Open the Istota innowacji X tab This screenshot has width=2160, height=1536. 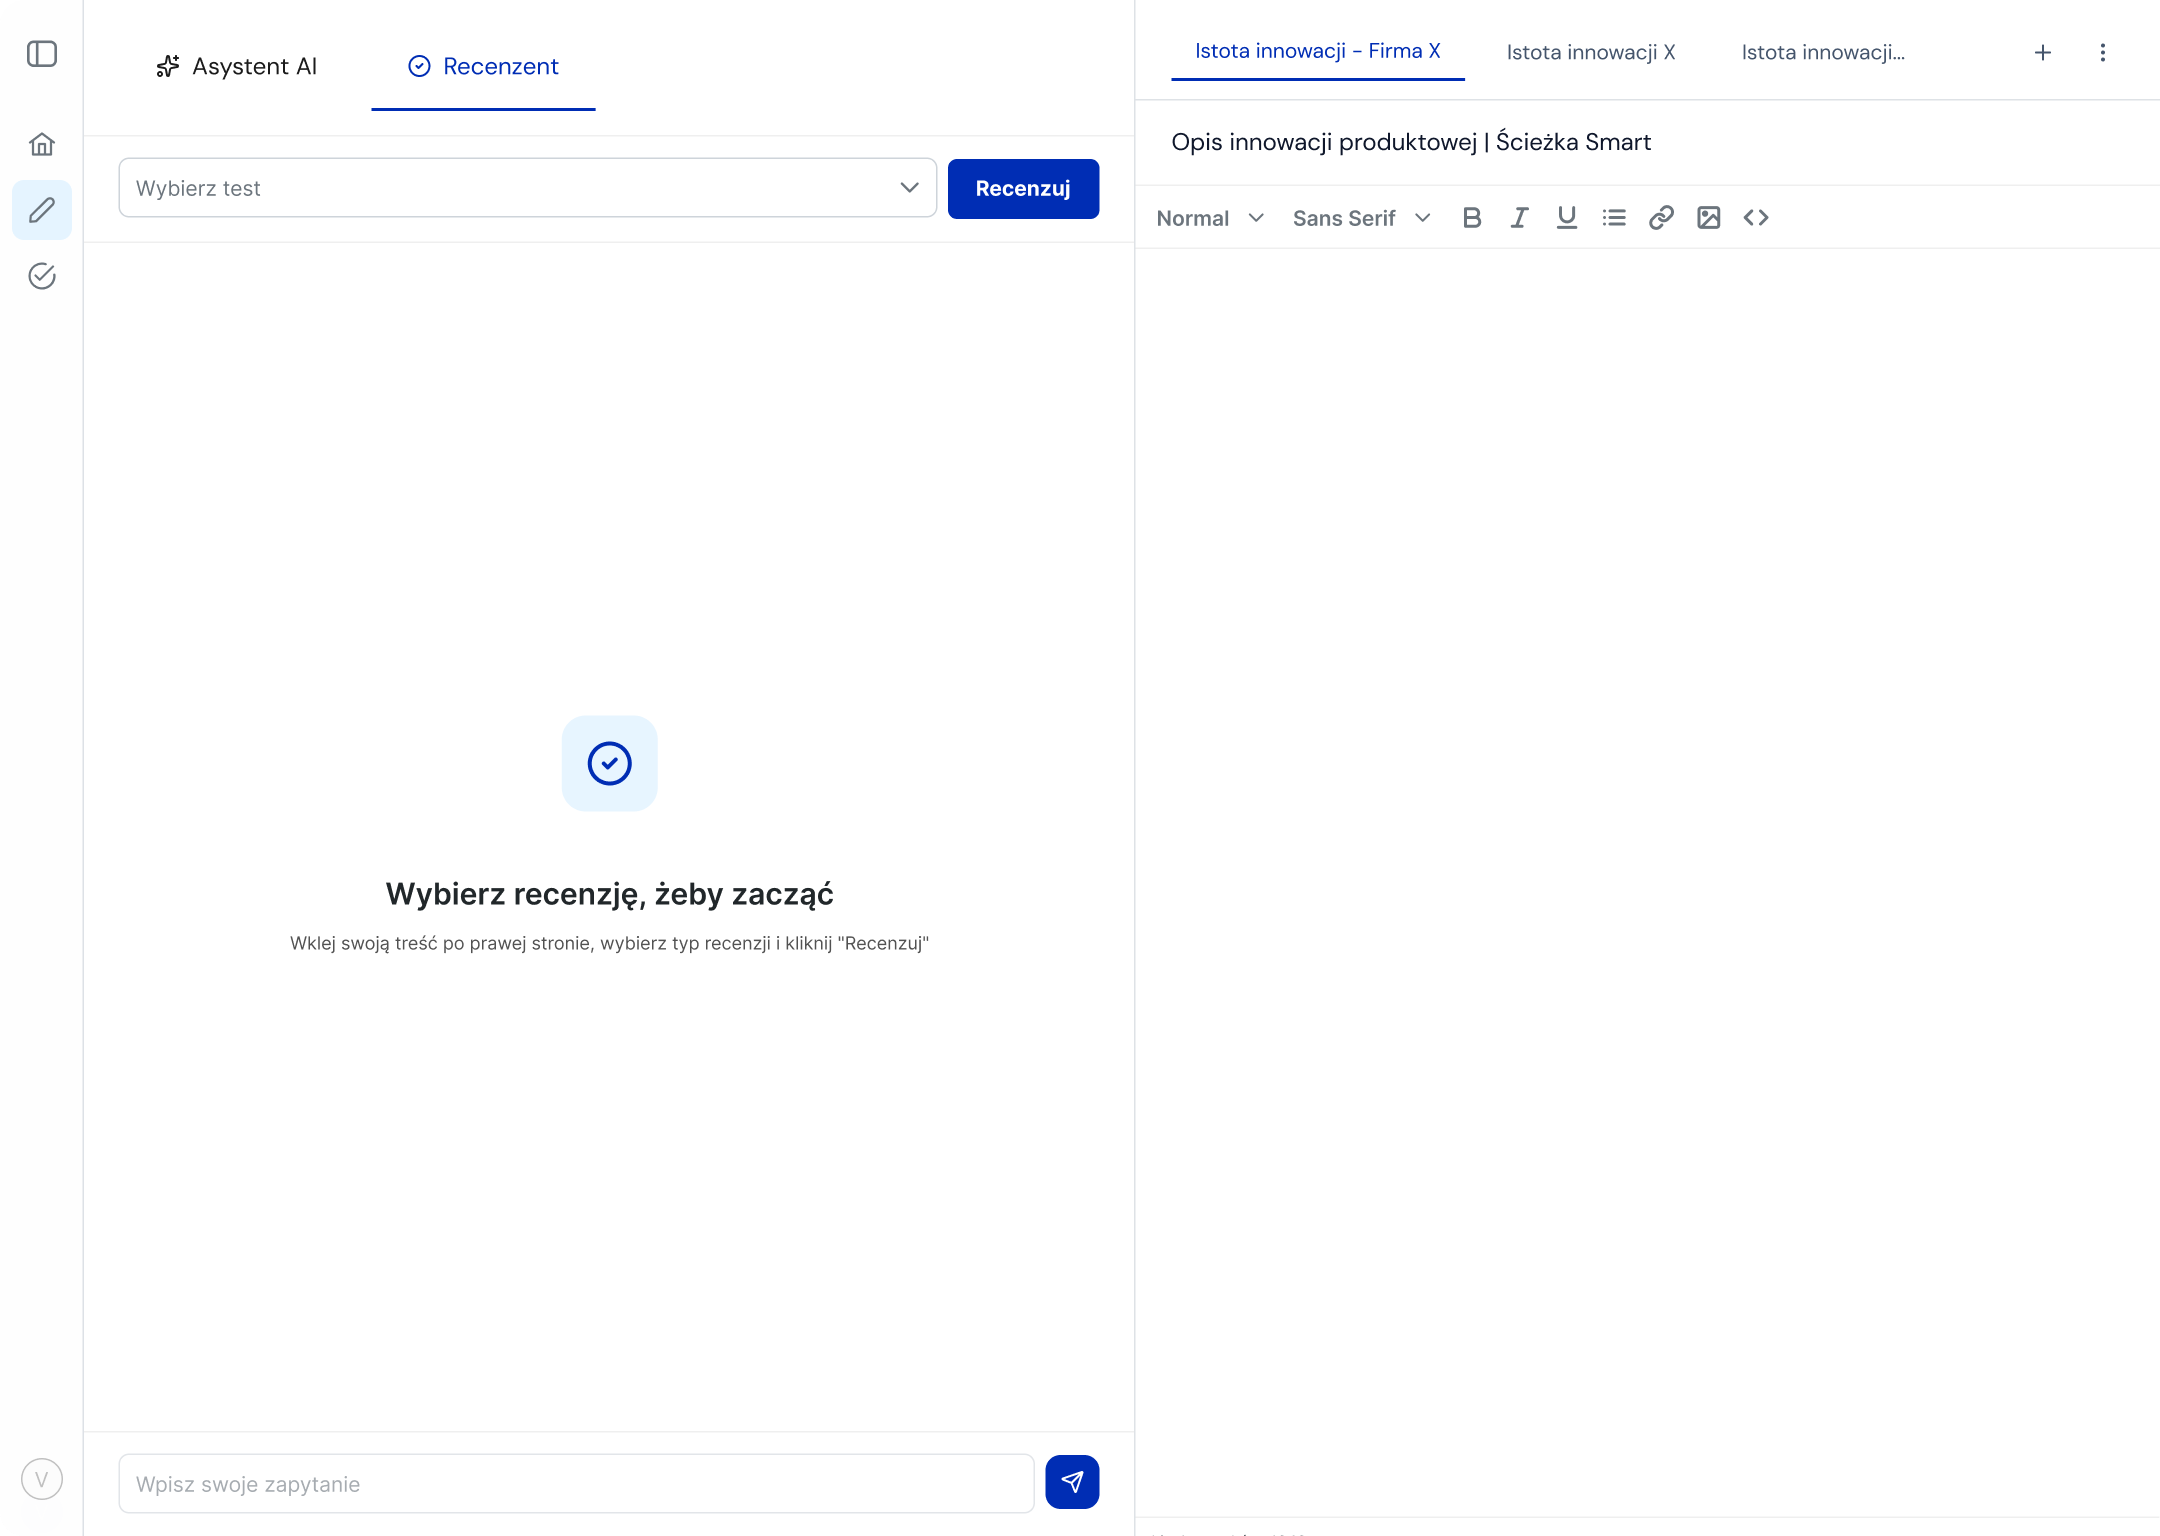click(1590, 53)
